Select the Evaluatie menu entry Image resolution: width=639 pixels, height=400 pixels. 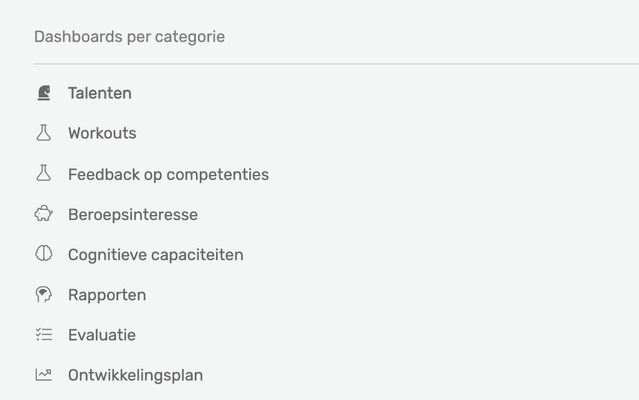coord(102,335)
